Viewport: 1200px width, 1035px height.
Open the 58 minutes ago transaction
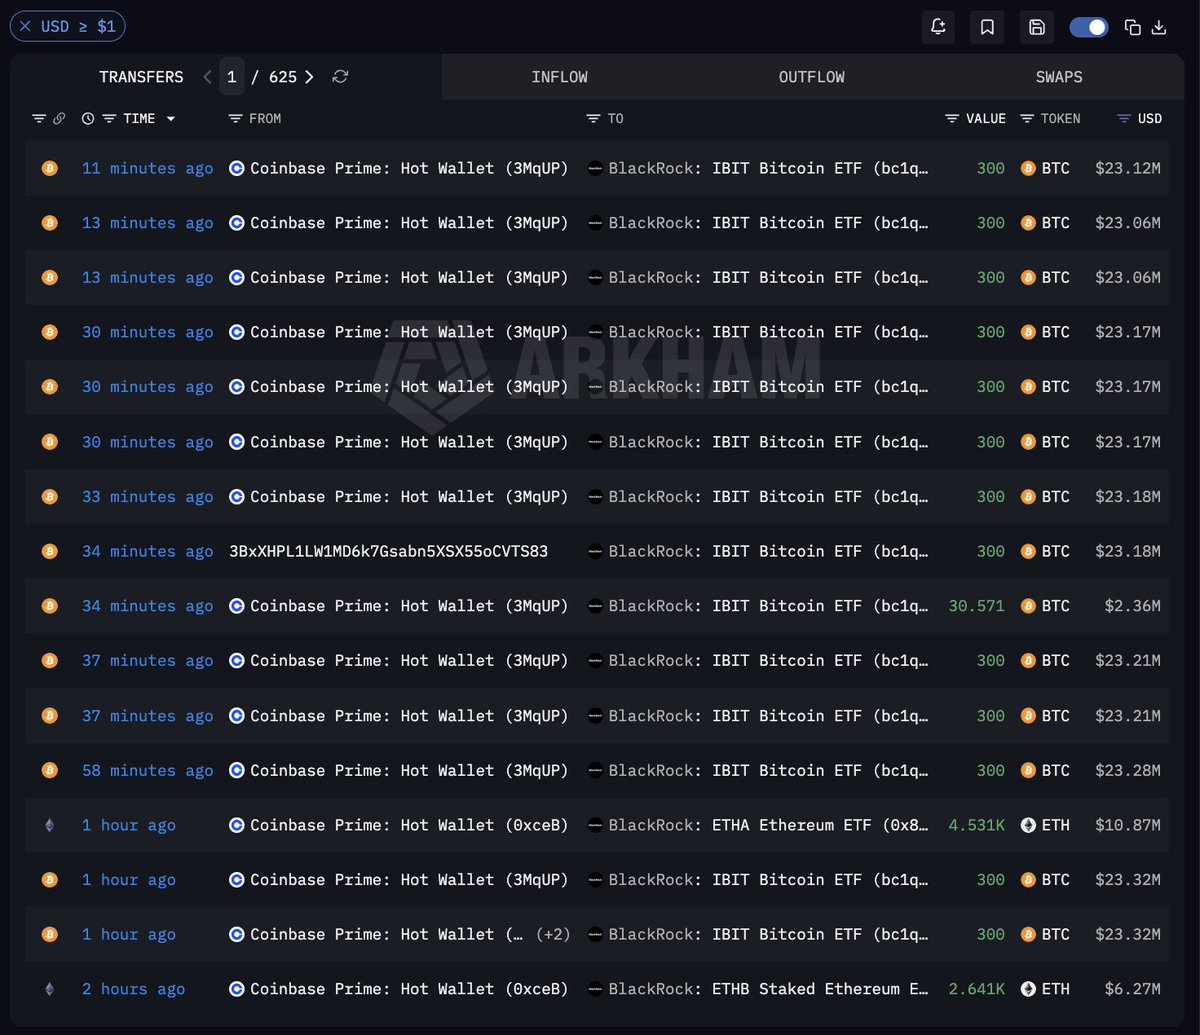tap(147, 771)
